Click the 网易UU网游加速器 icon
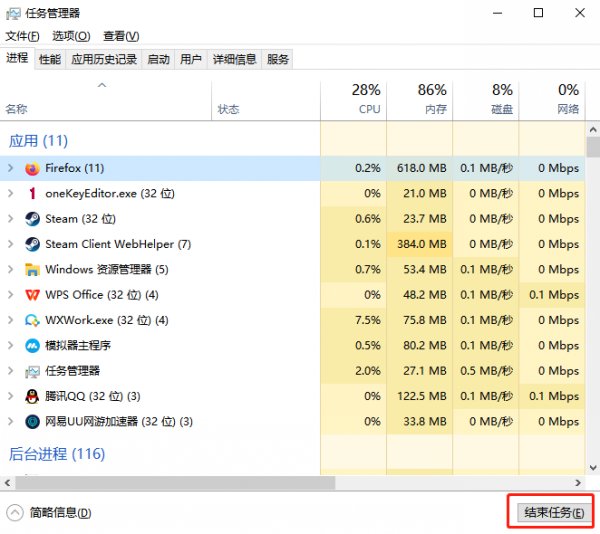Viewport: 600px width, 534px height. click(x=32, y=422)
